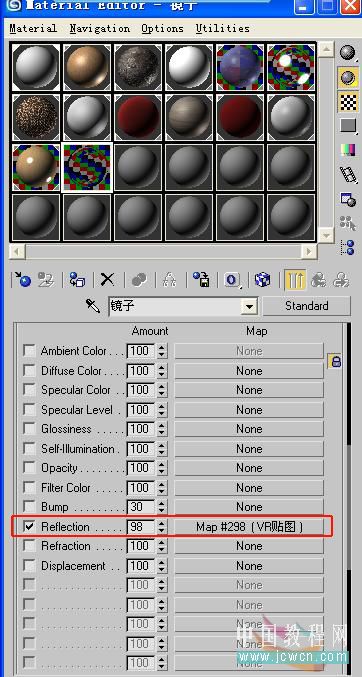362x677 pixels.
Task: Click the Reset Map/Mtl X icon
Action: click(x=107, y=280)
